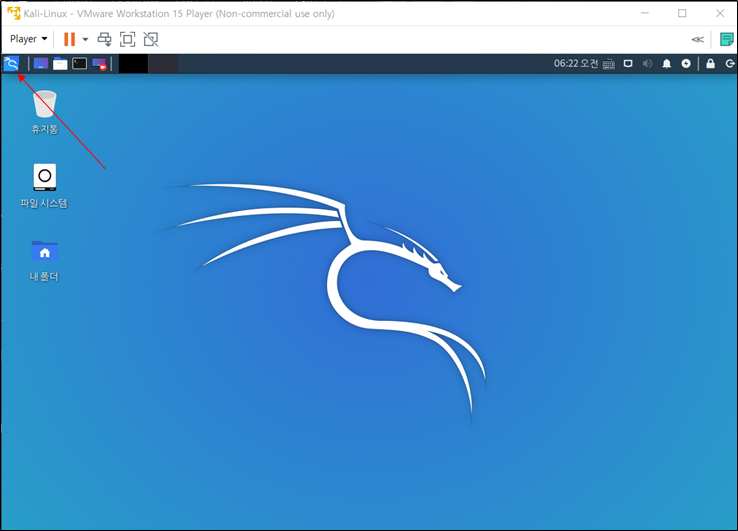
Task: Select the 파일 시스템 desktop icon
Action: point(44,186)
